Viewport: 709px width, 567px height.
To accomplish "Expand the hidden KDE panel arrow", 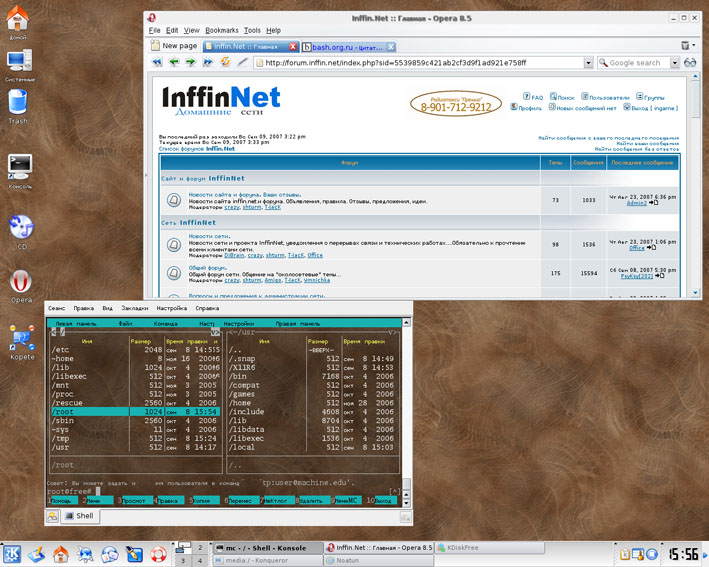I will tap(705, 554).
